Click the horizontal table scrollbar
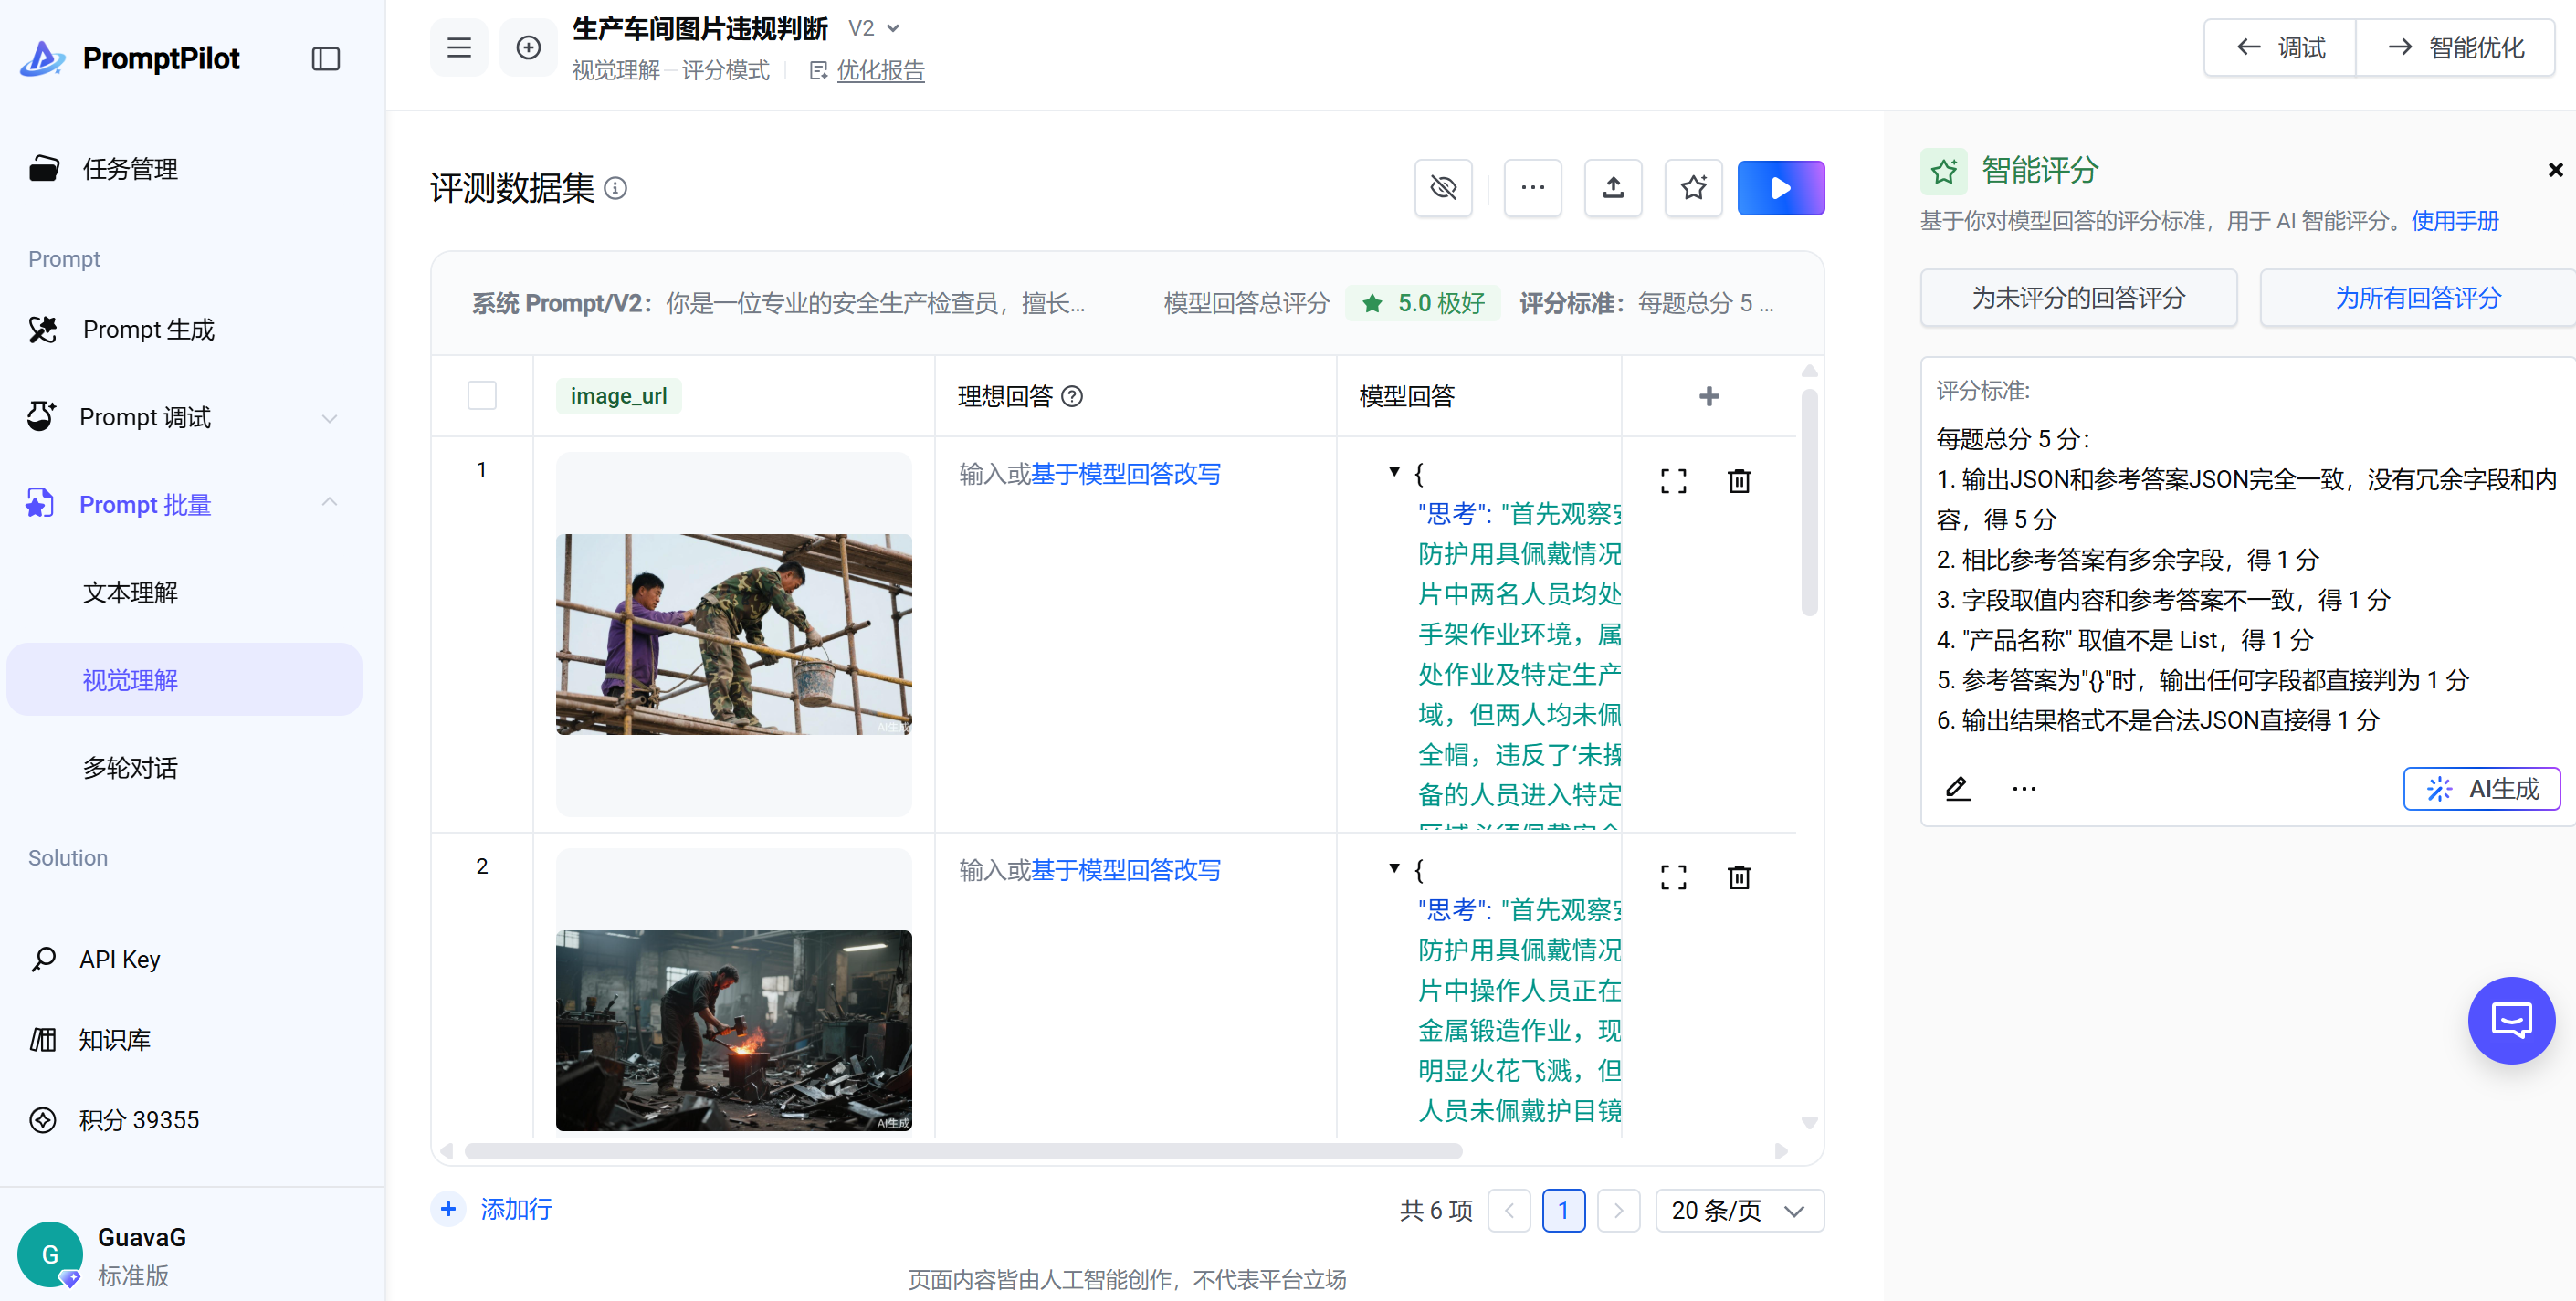The height and width of the screenshot is (1301, 2576). click(962, 1151)
